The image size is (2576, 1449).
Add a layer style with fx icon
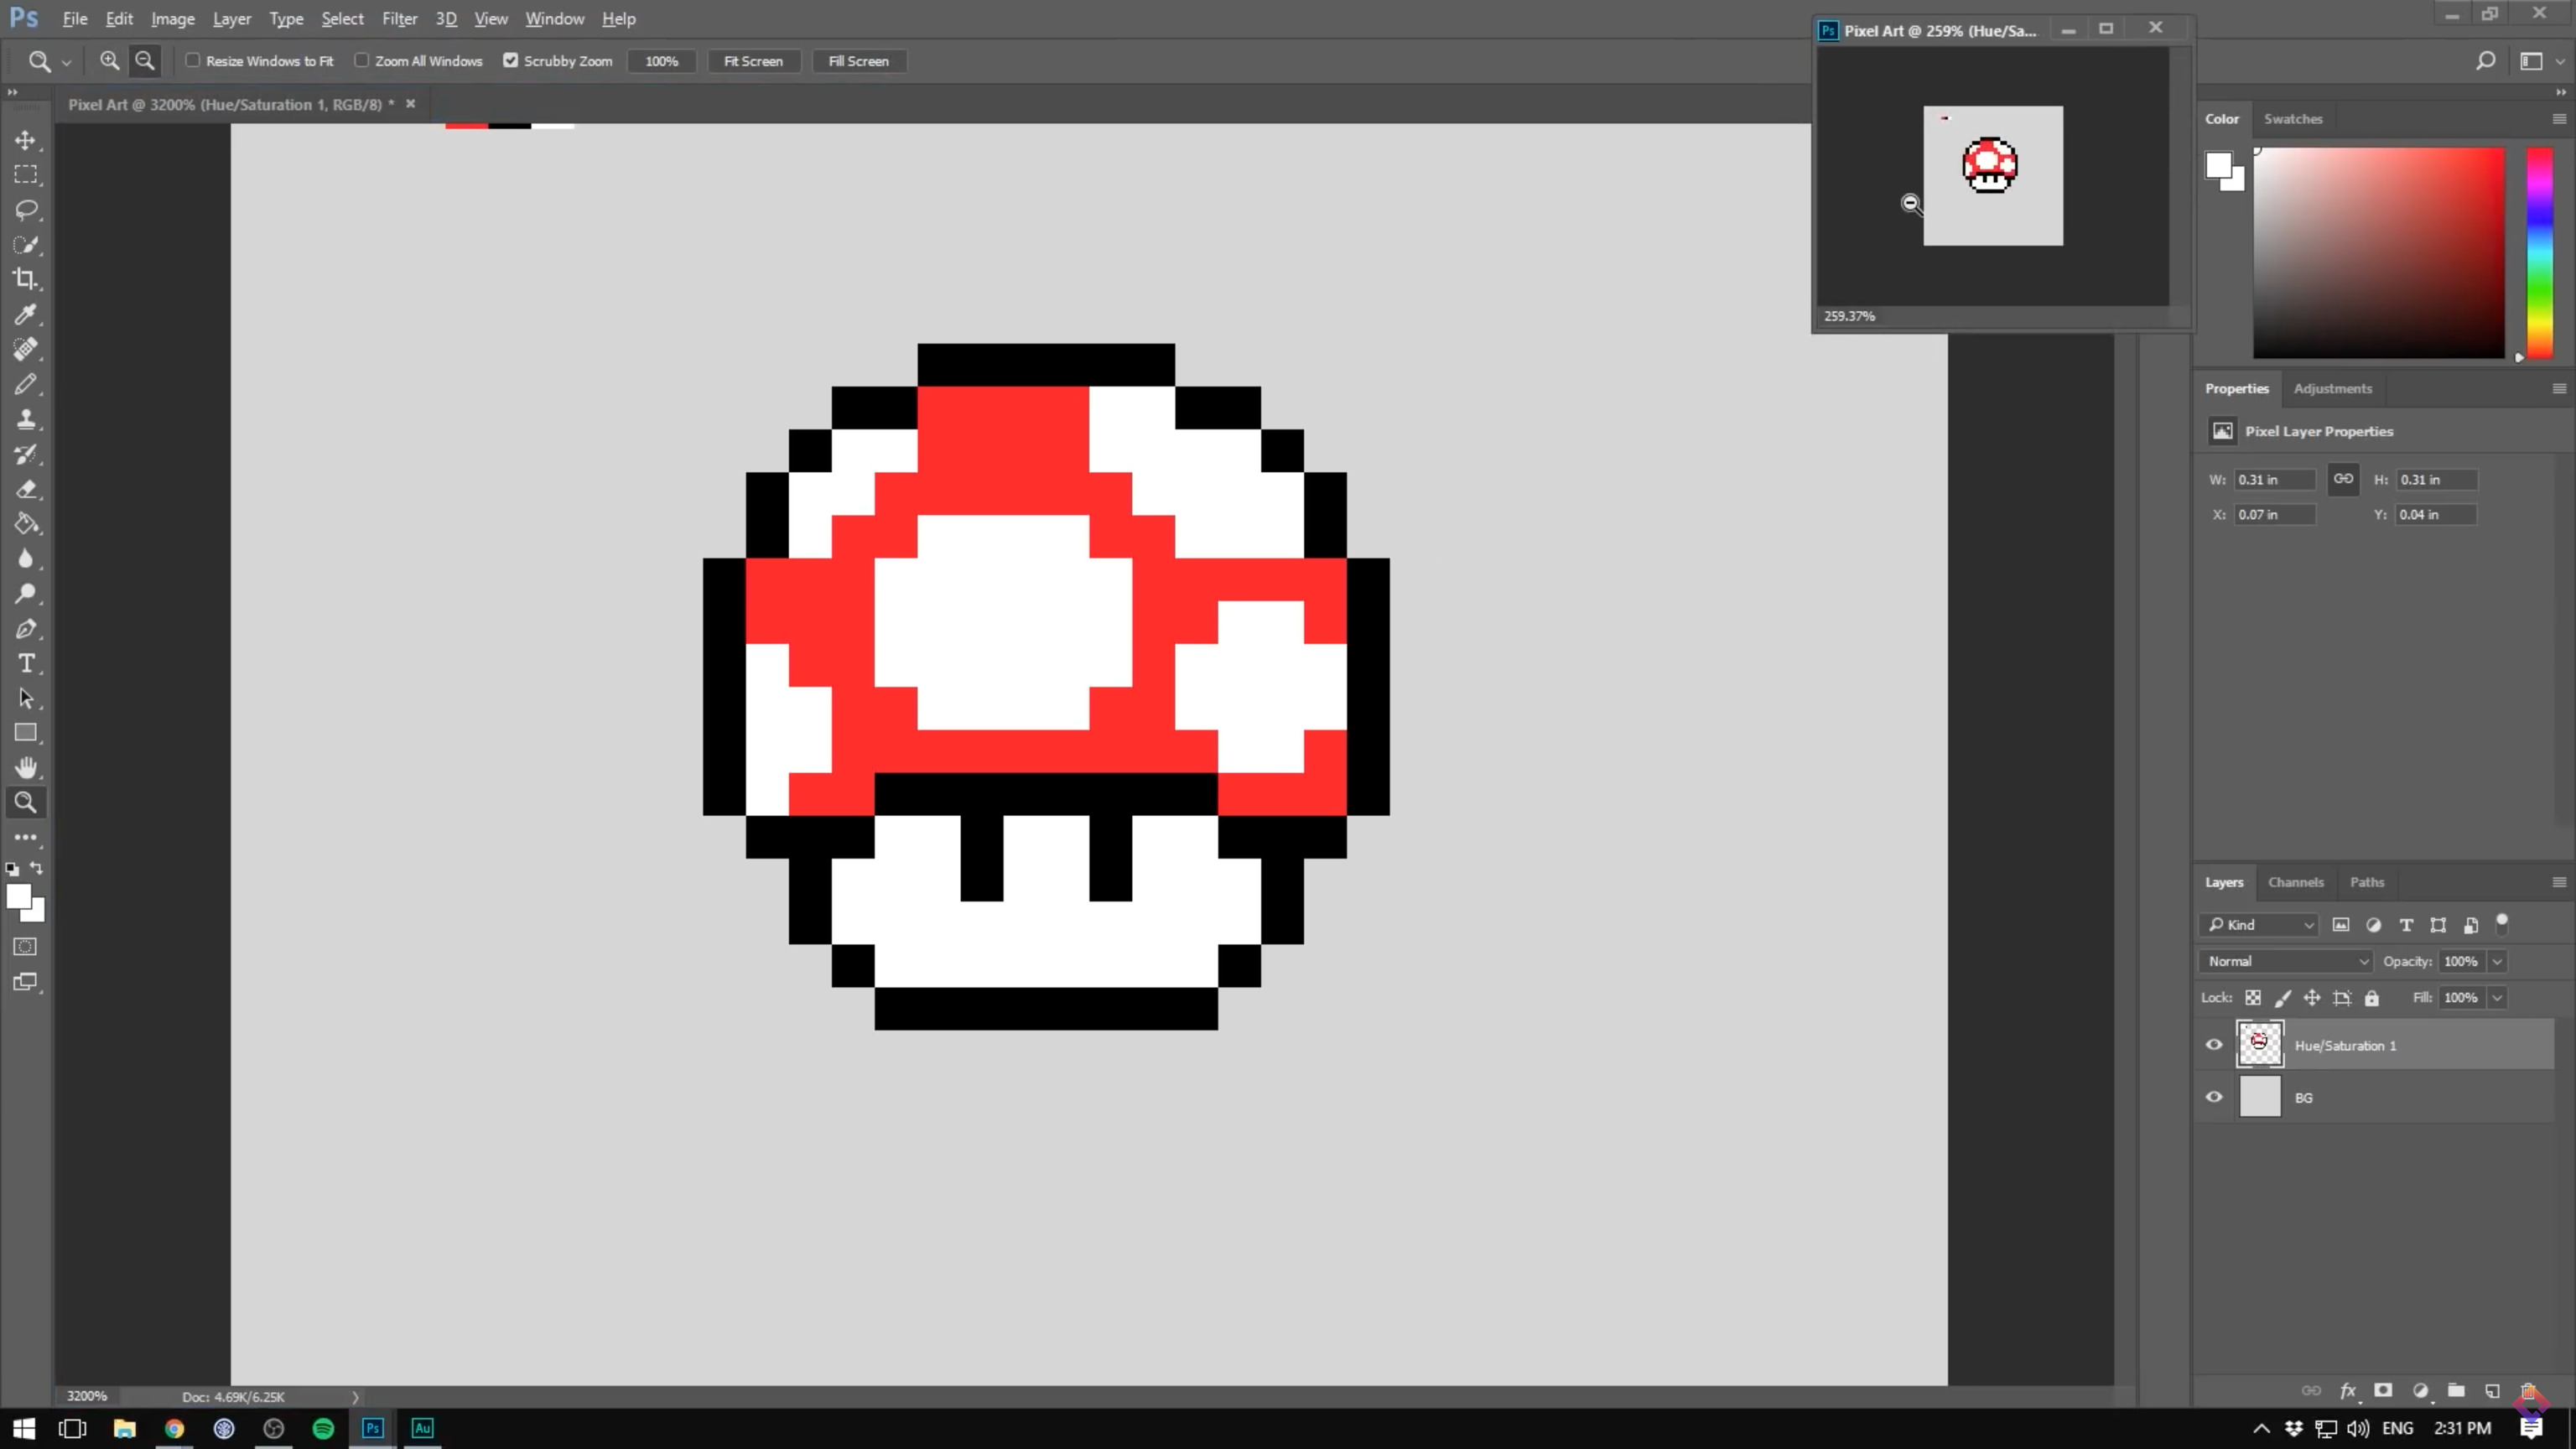pyautogui.click(x=2348, y=1391)
